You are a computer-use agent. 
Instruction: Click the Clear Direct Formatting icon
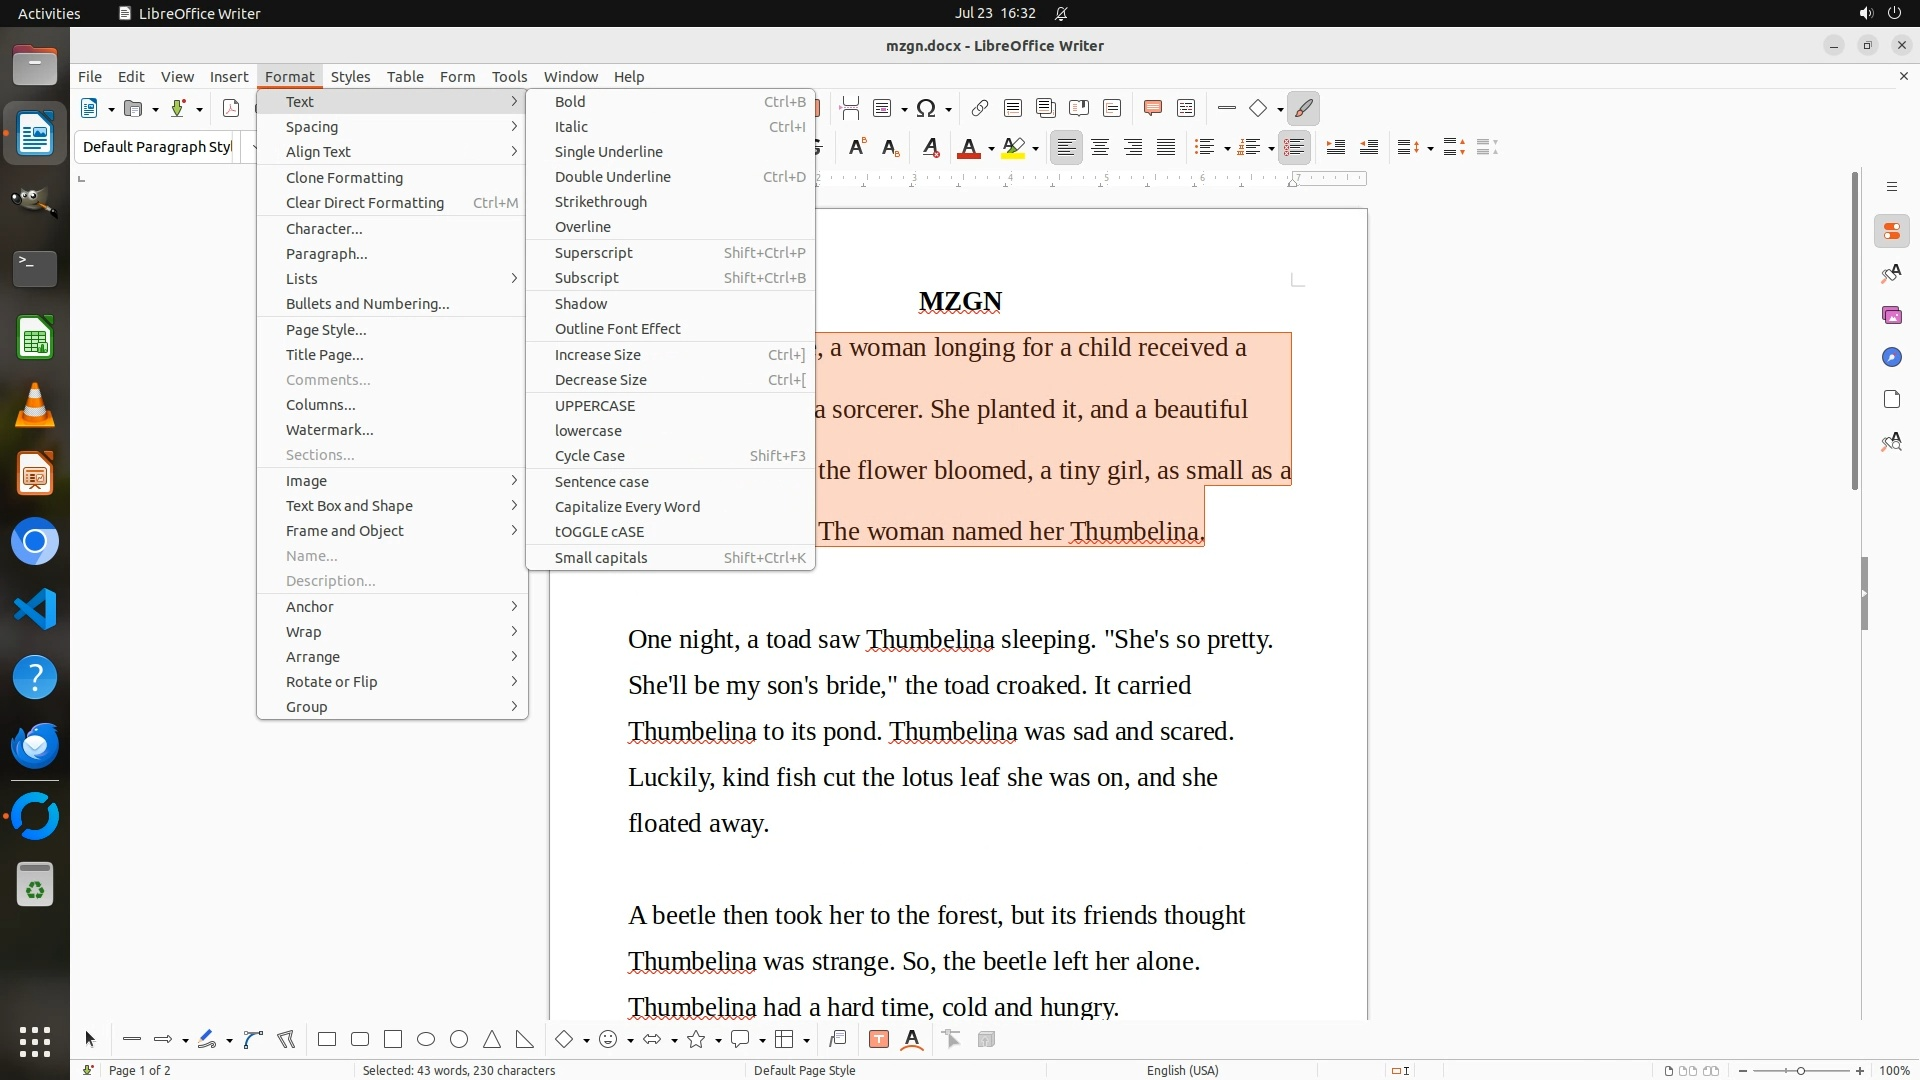coord(931,148)
